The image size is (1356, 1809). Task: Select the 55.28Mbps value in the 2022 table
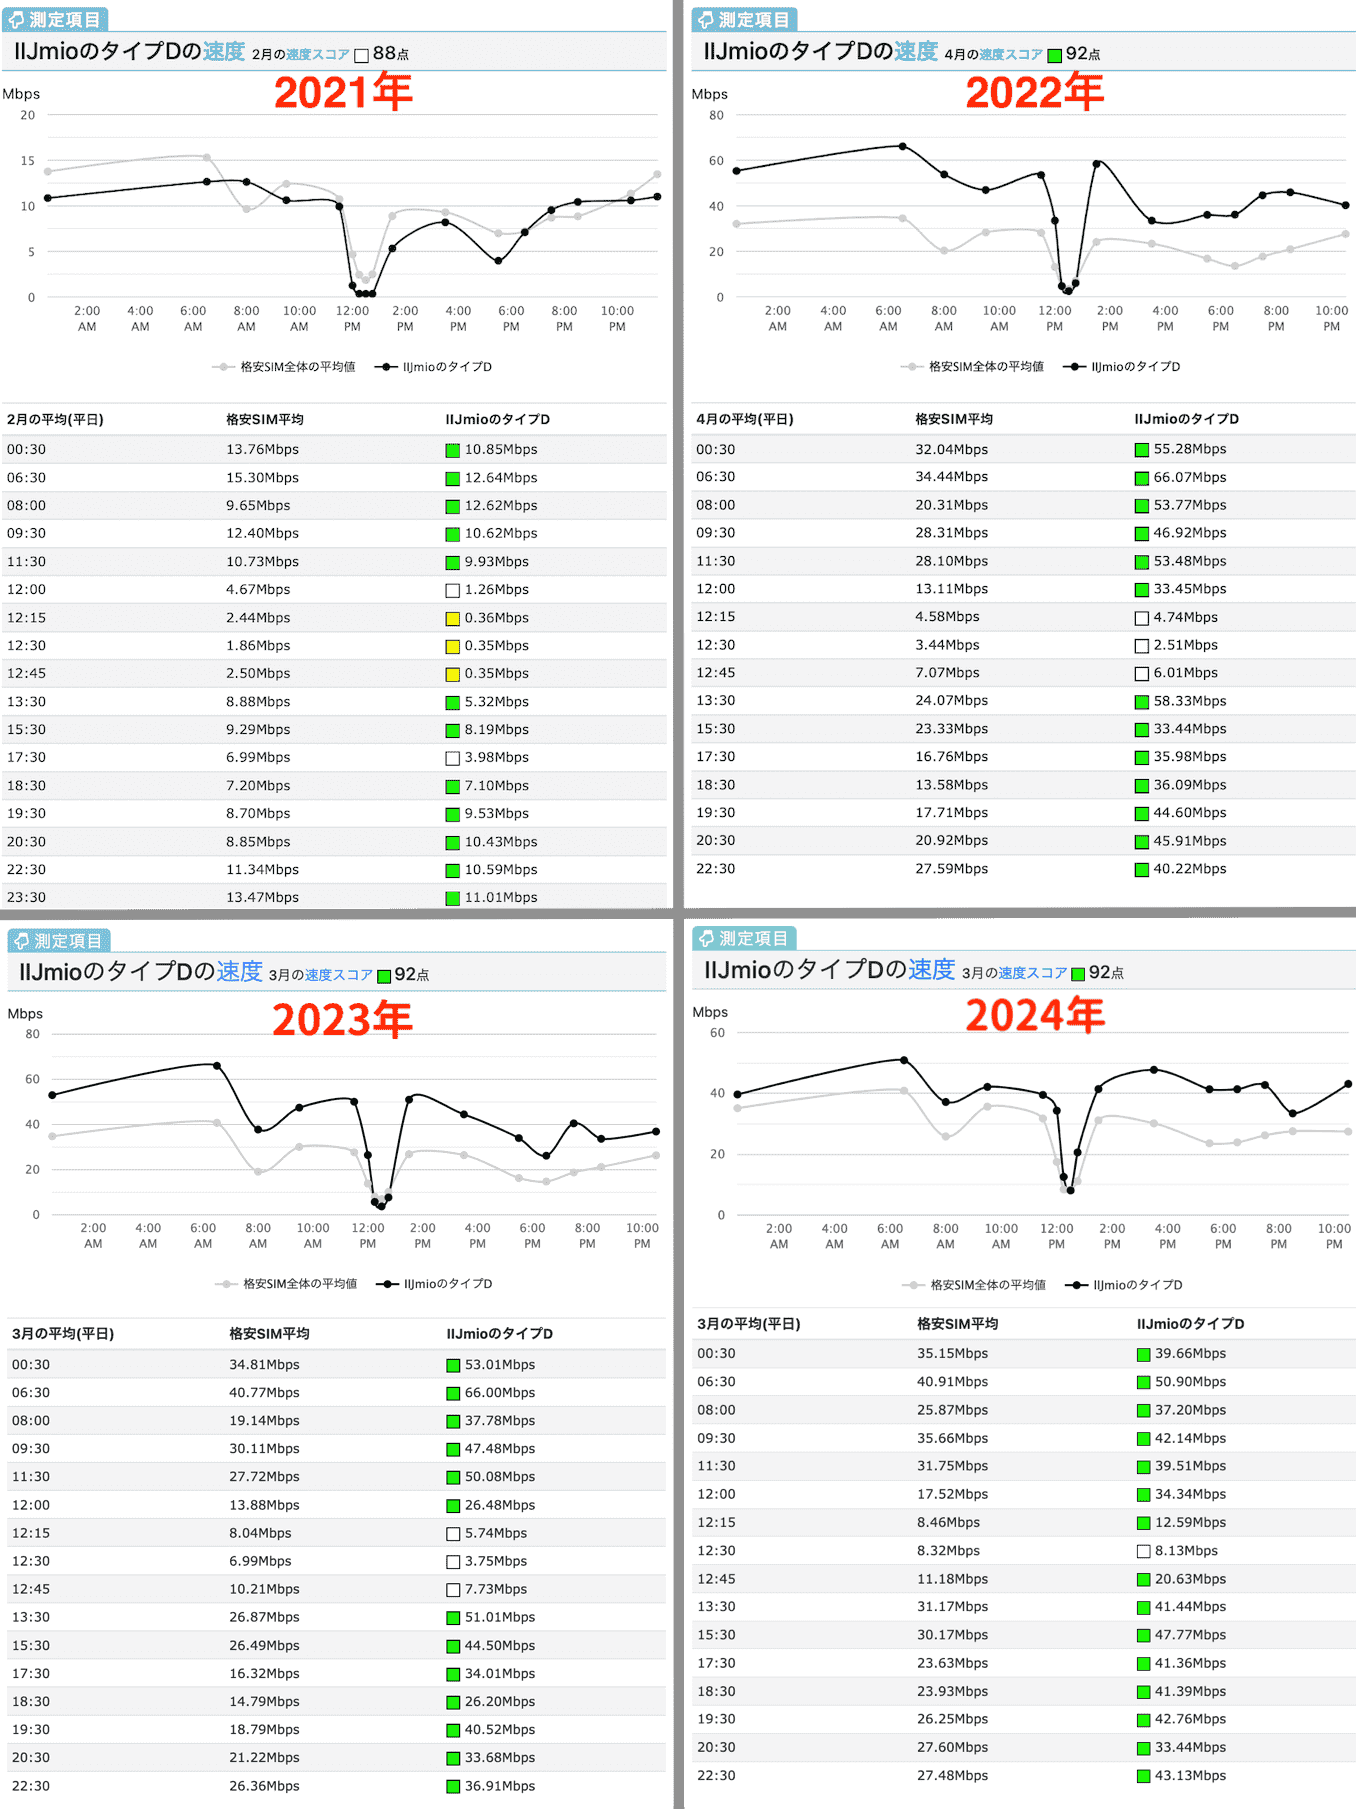(1190, 449)
